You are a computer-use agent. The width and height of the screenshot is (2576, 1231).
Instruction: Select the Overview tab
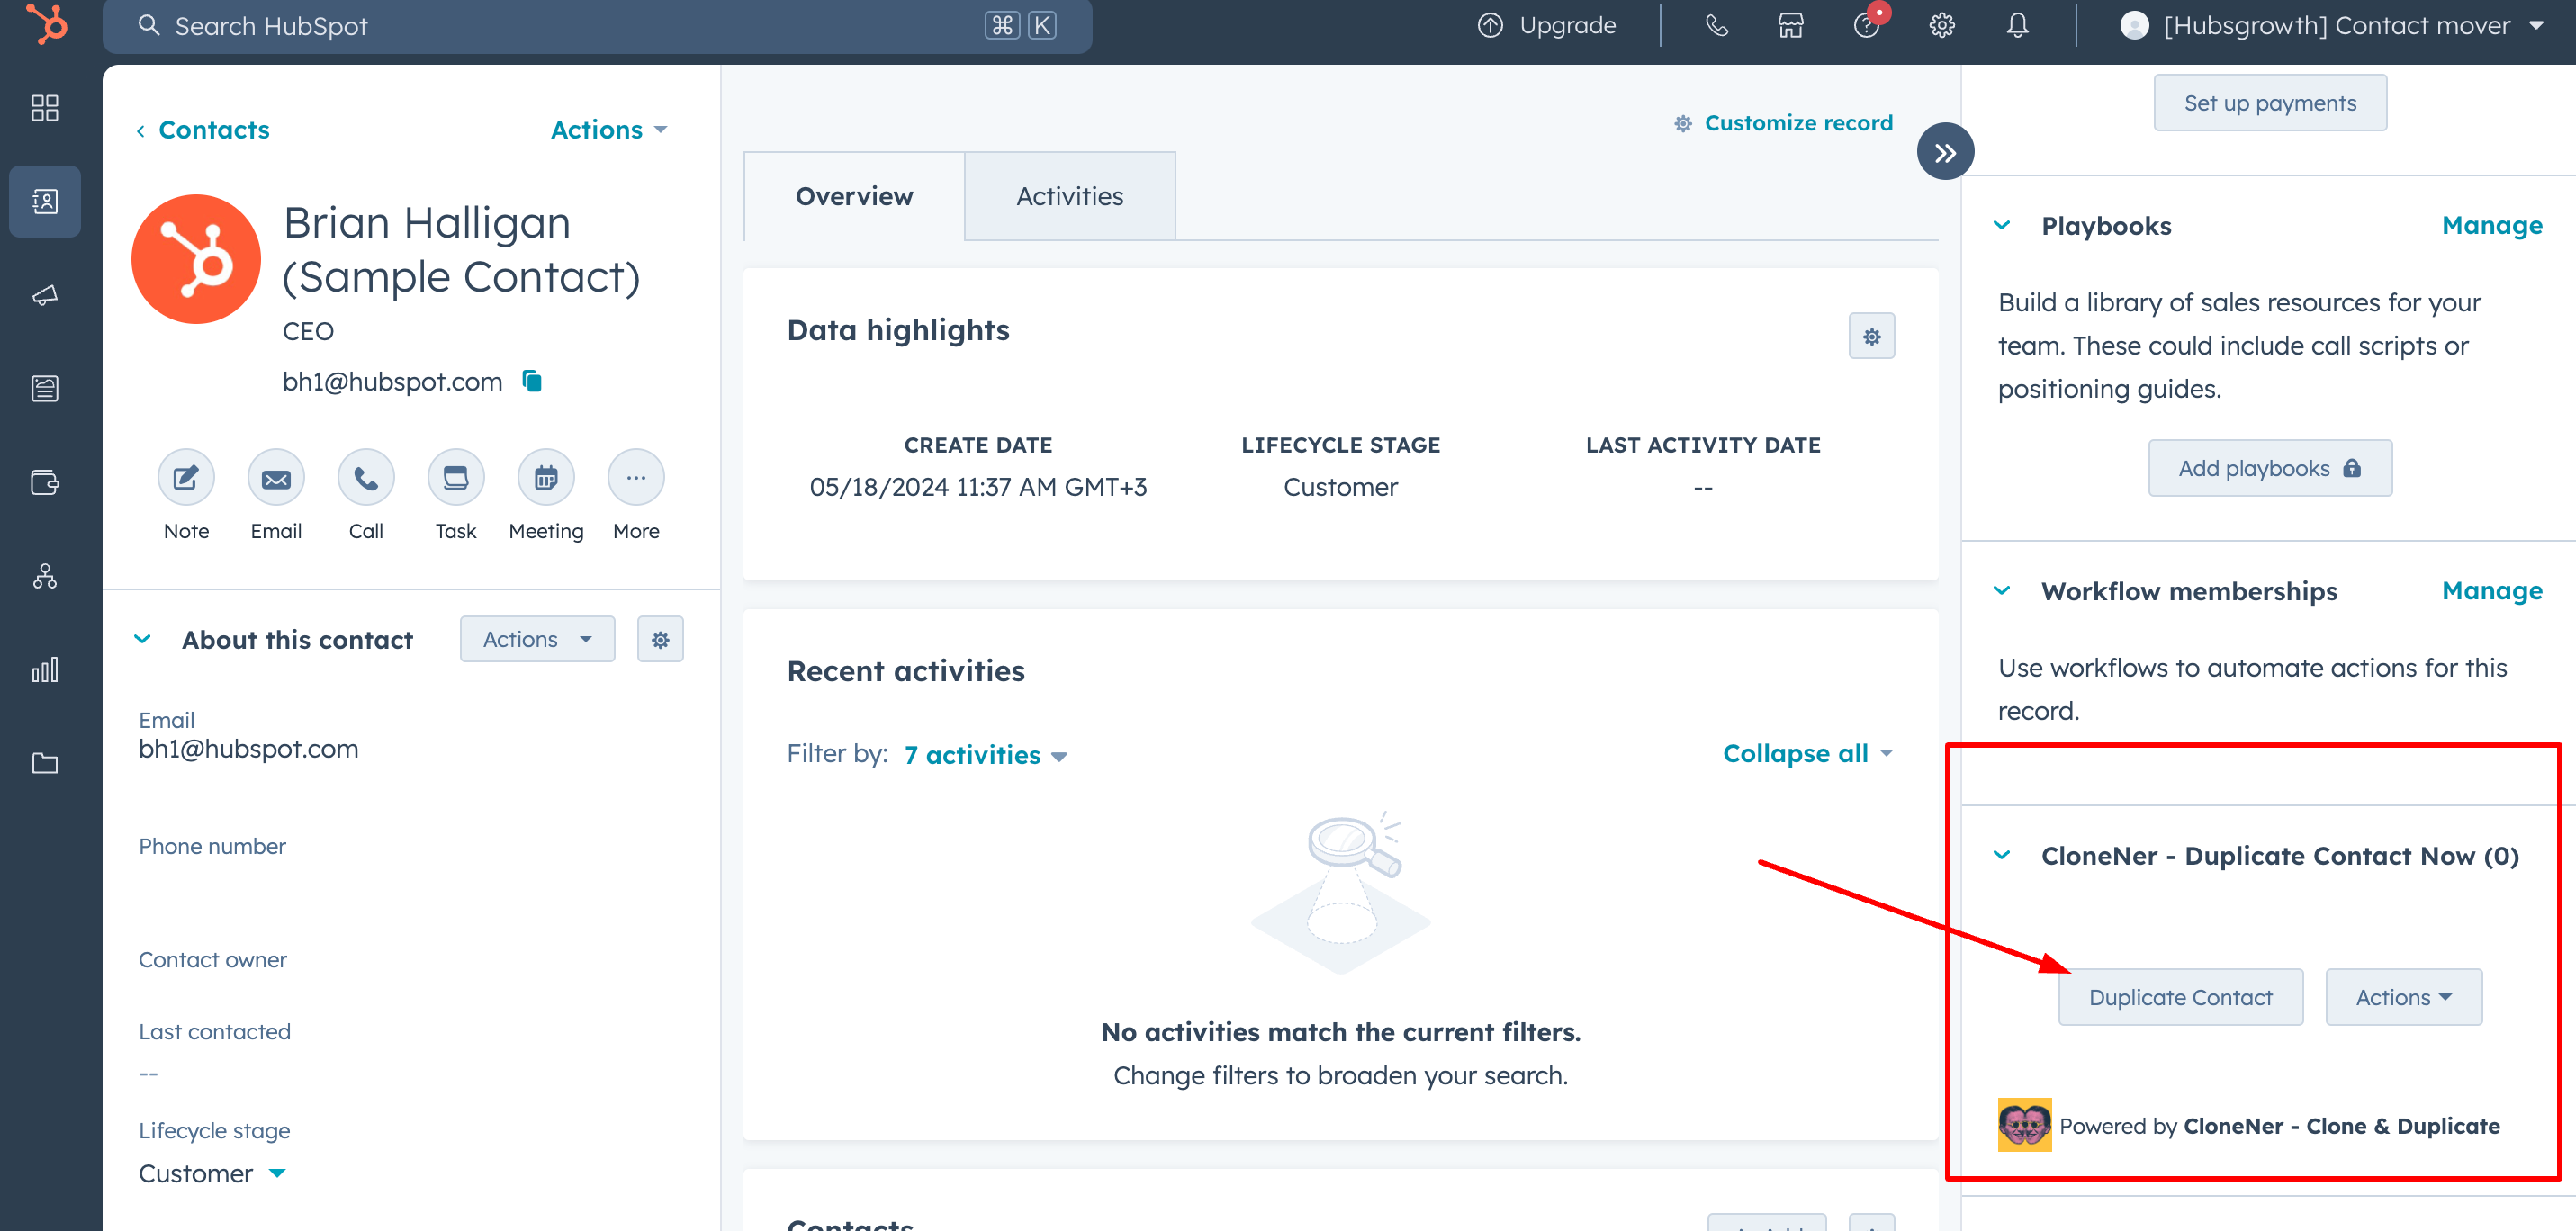(x=854, y=197)
